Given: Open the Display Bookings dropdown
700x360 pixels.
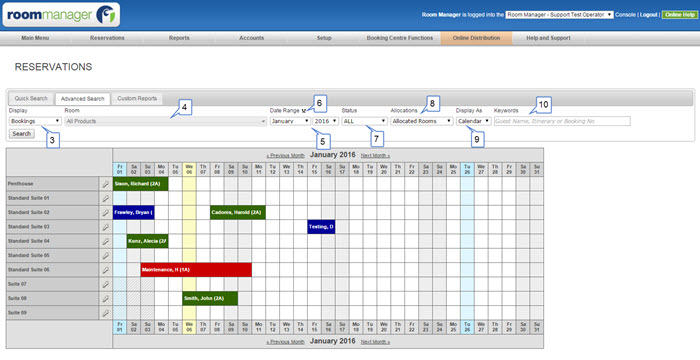Looking at the screenshot, I should click(x=35, y=121).
